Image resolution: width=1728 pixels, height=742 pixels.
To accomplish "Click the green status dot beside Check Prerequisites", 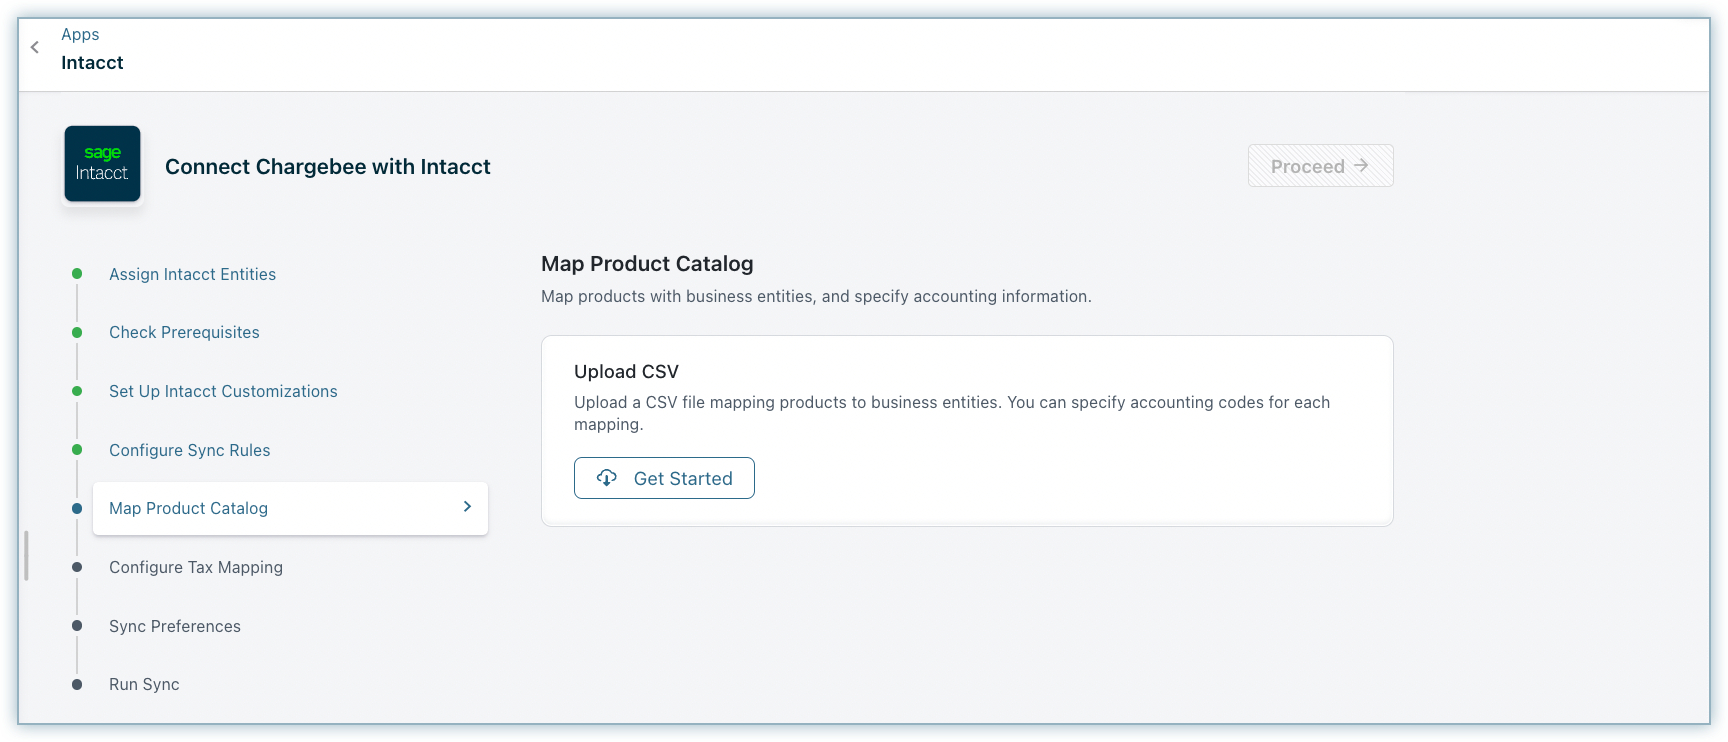I will pos(77,332).
